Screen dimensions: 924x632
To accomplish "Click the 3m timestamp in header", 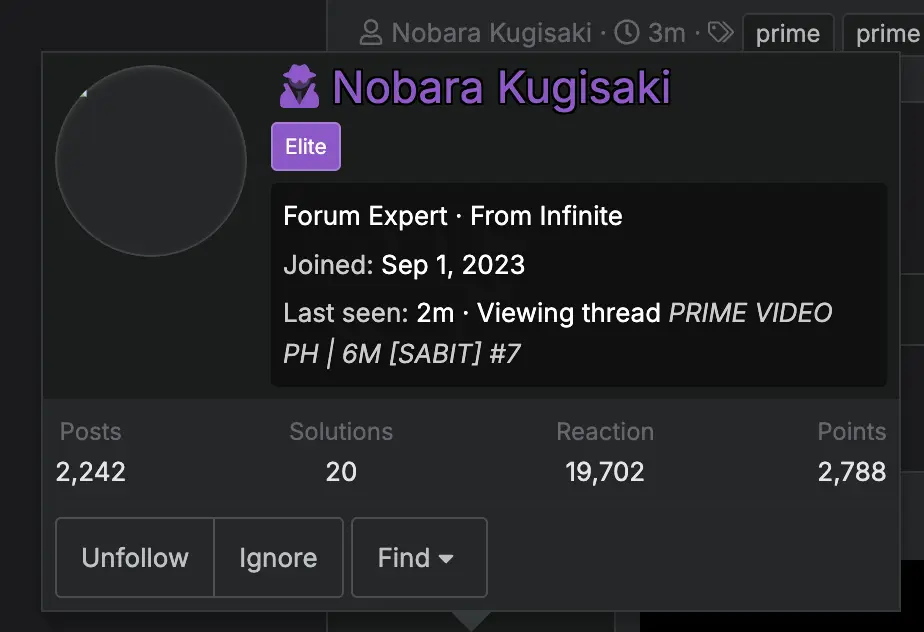I will click(667, 33).
